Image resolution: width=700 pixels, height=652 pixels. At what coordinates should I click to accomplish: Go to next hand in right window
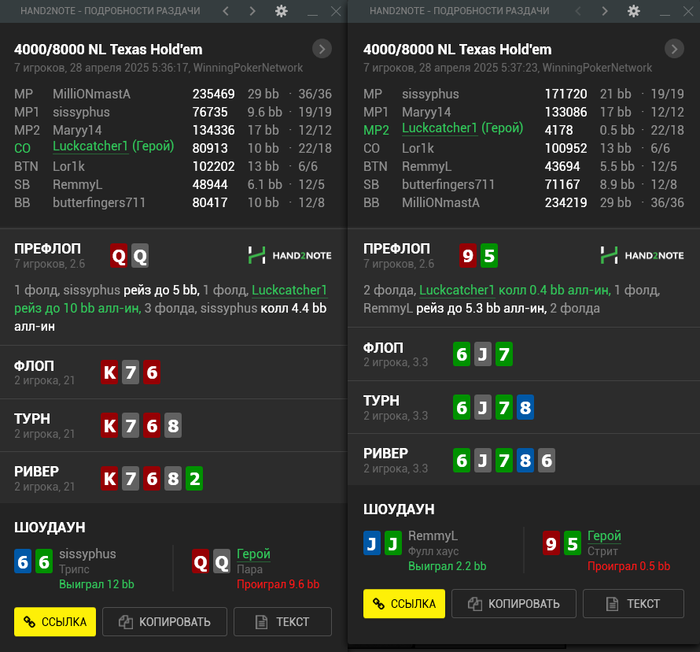click(x=605, y=11)
